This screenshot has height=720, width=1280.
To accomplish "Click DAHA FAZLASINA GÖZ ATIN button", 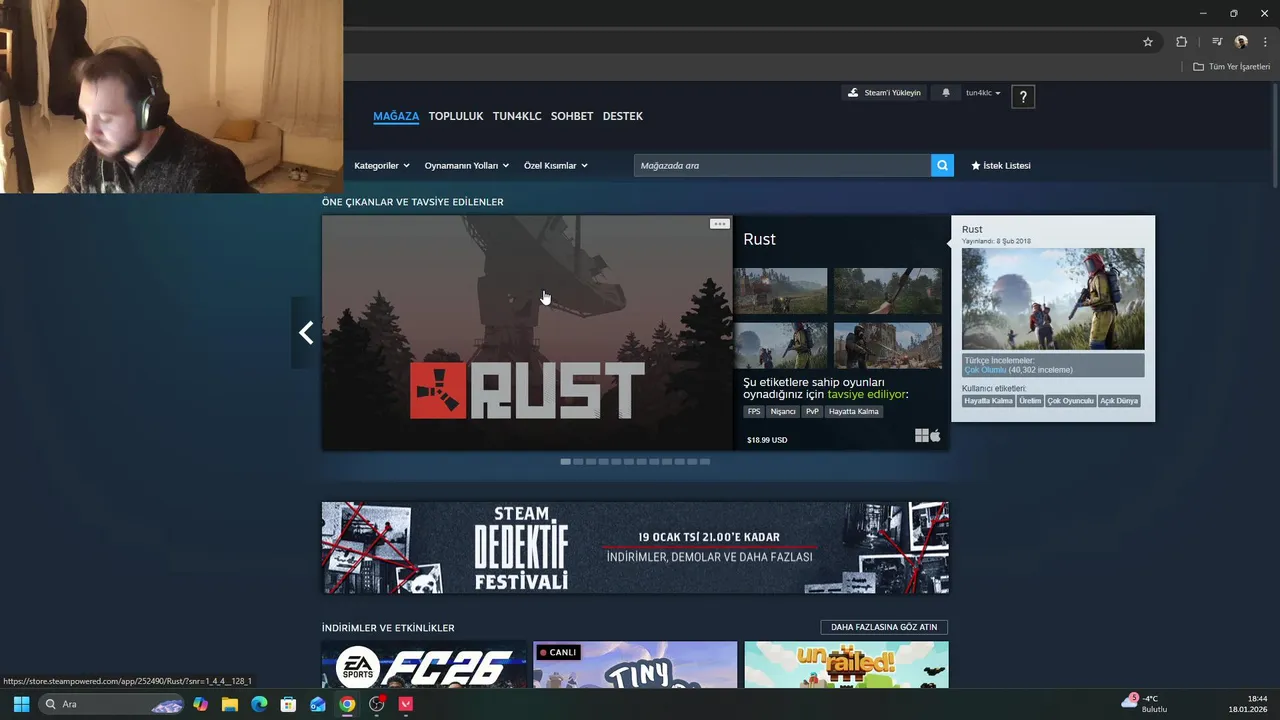I will (x=884, y=627).
